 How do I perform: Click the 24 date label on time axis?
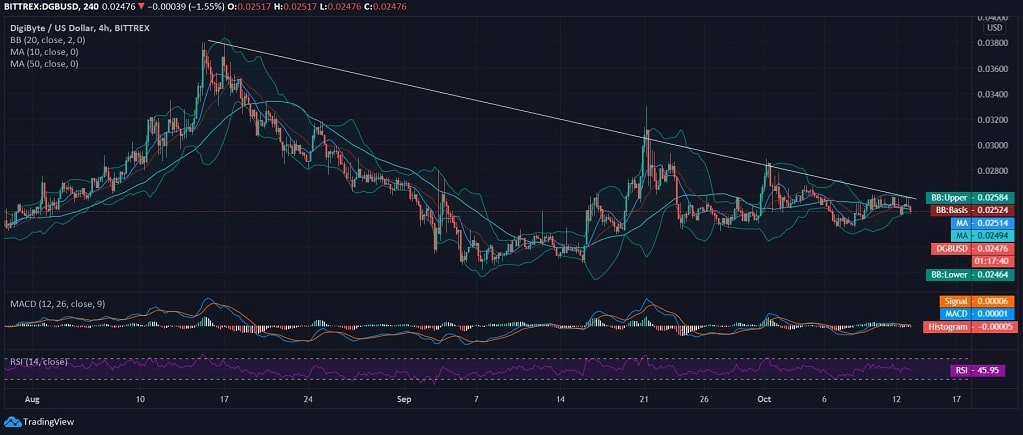pos(309,398)
